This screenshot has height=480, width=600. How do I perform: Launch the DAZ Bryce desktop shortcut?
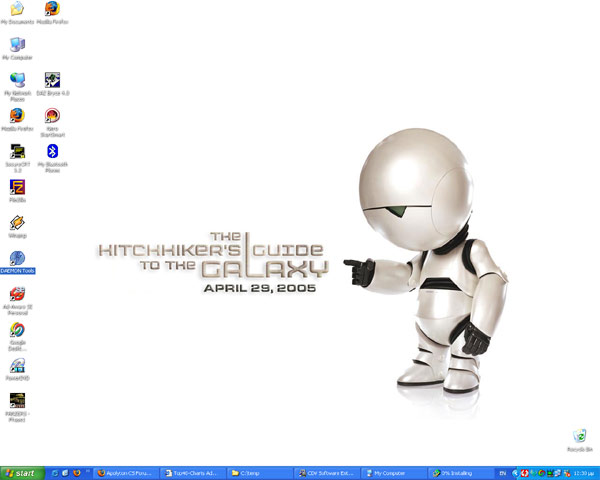[52, 81]
